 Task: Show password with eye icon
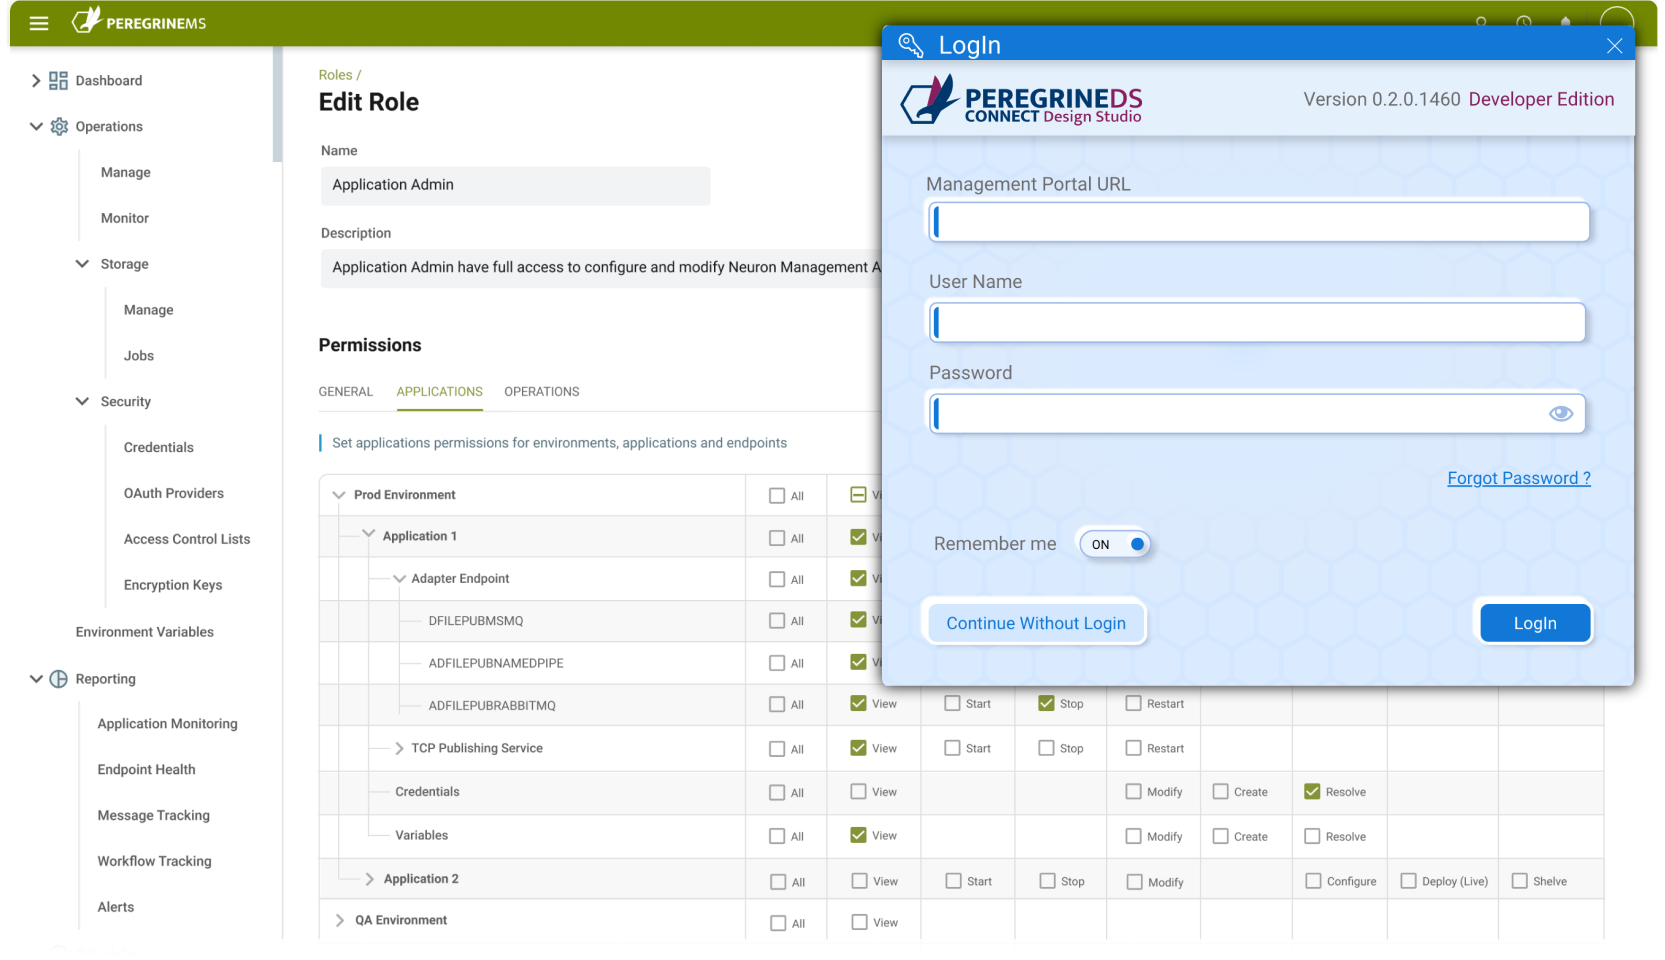coord(1560,414)
